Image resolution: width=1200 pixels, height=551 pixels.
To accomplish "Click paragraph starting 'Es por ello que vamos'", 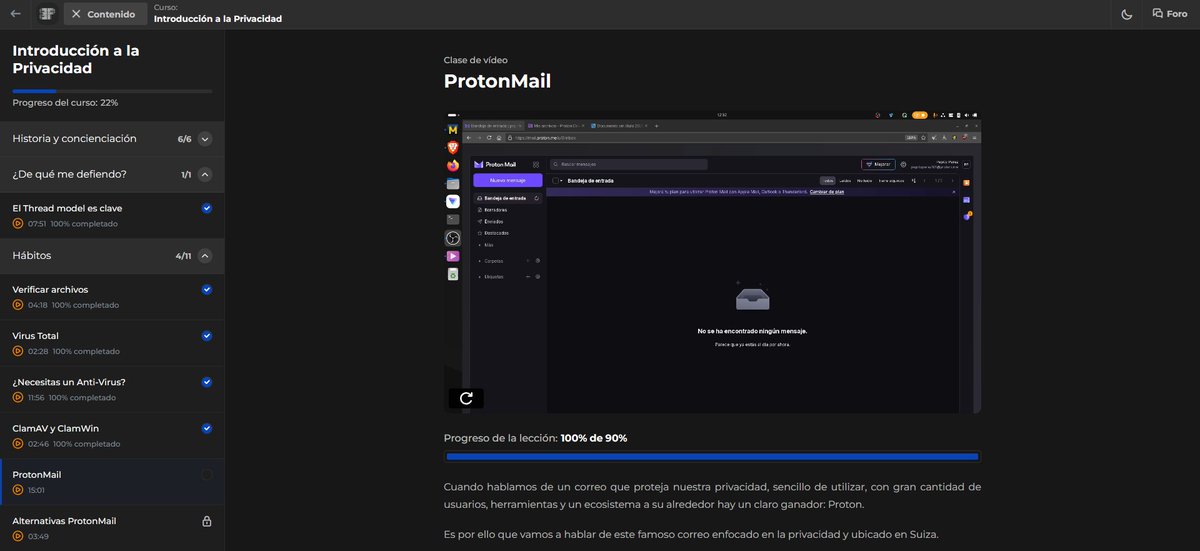I will click(x=691, y=533).
